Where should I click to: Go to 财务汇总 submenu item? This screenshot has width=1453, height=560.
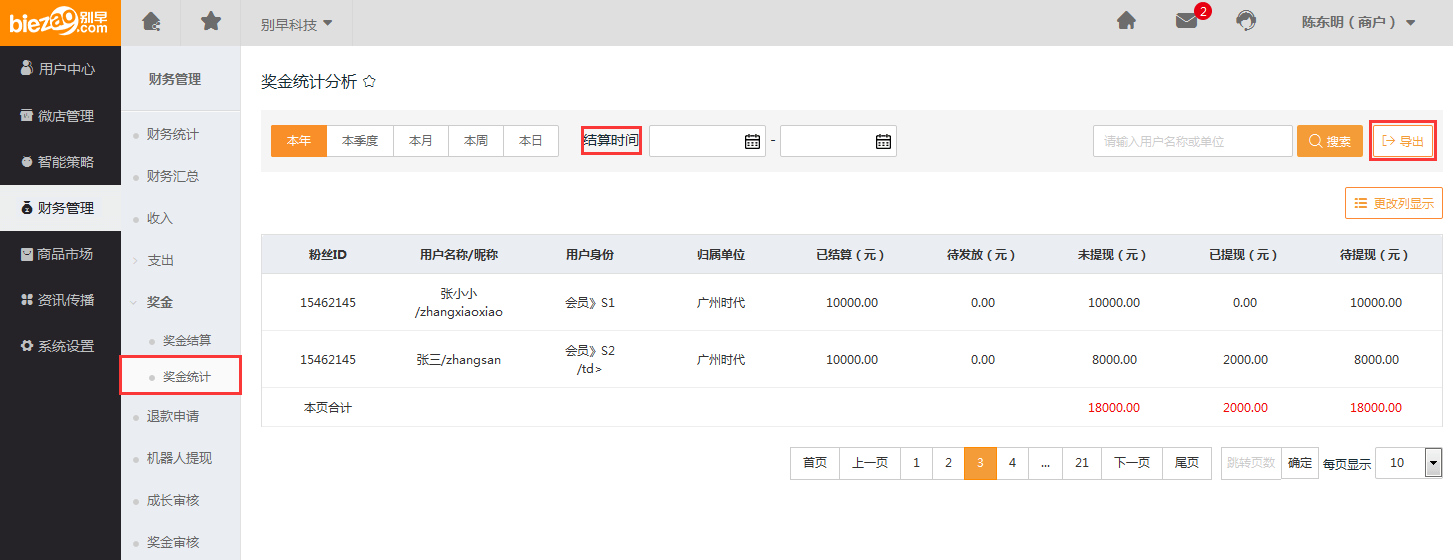click(x=173, y=176)
